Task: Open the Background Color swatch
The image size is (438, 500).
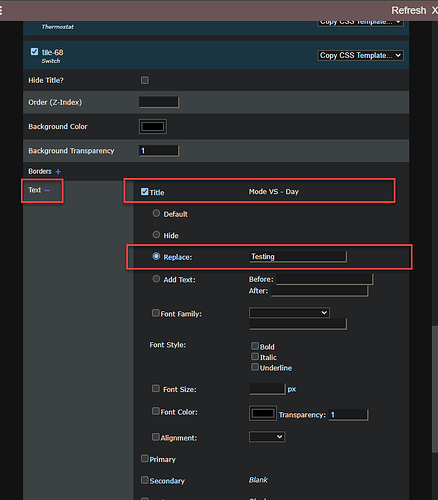Action: 153,127
